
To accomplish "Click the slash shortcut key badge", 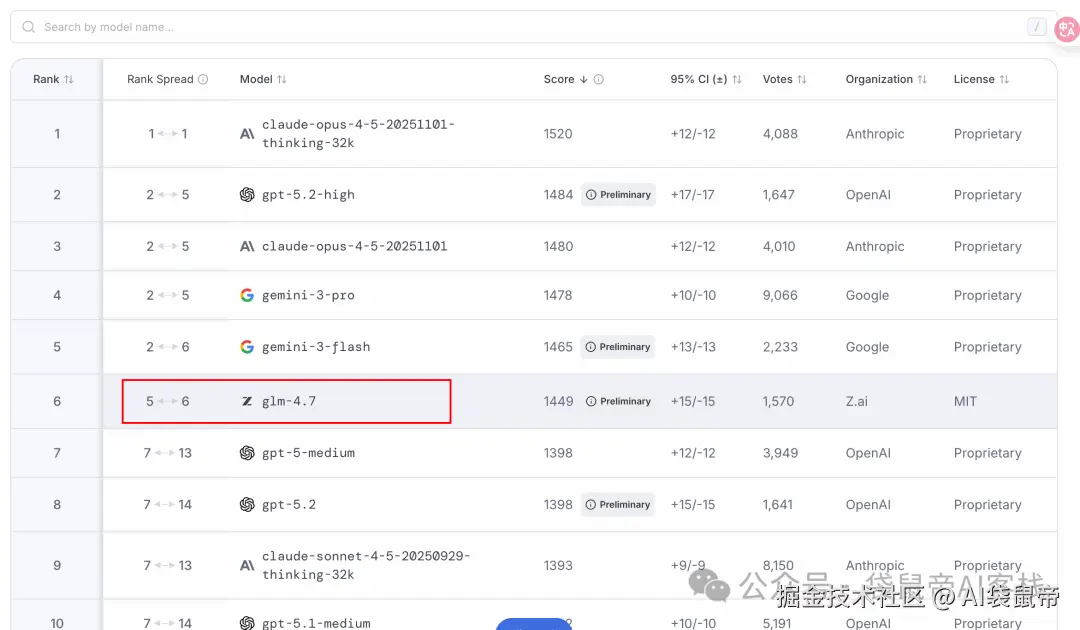I will point(1037,27).
